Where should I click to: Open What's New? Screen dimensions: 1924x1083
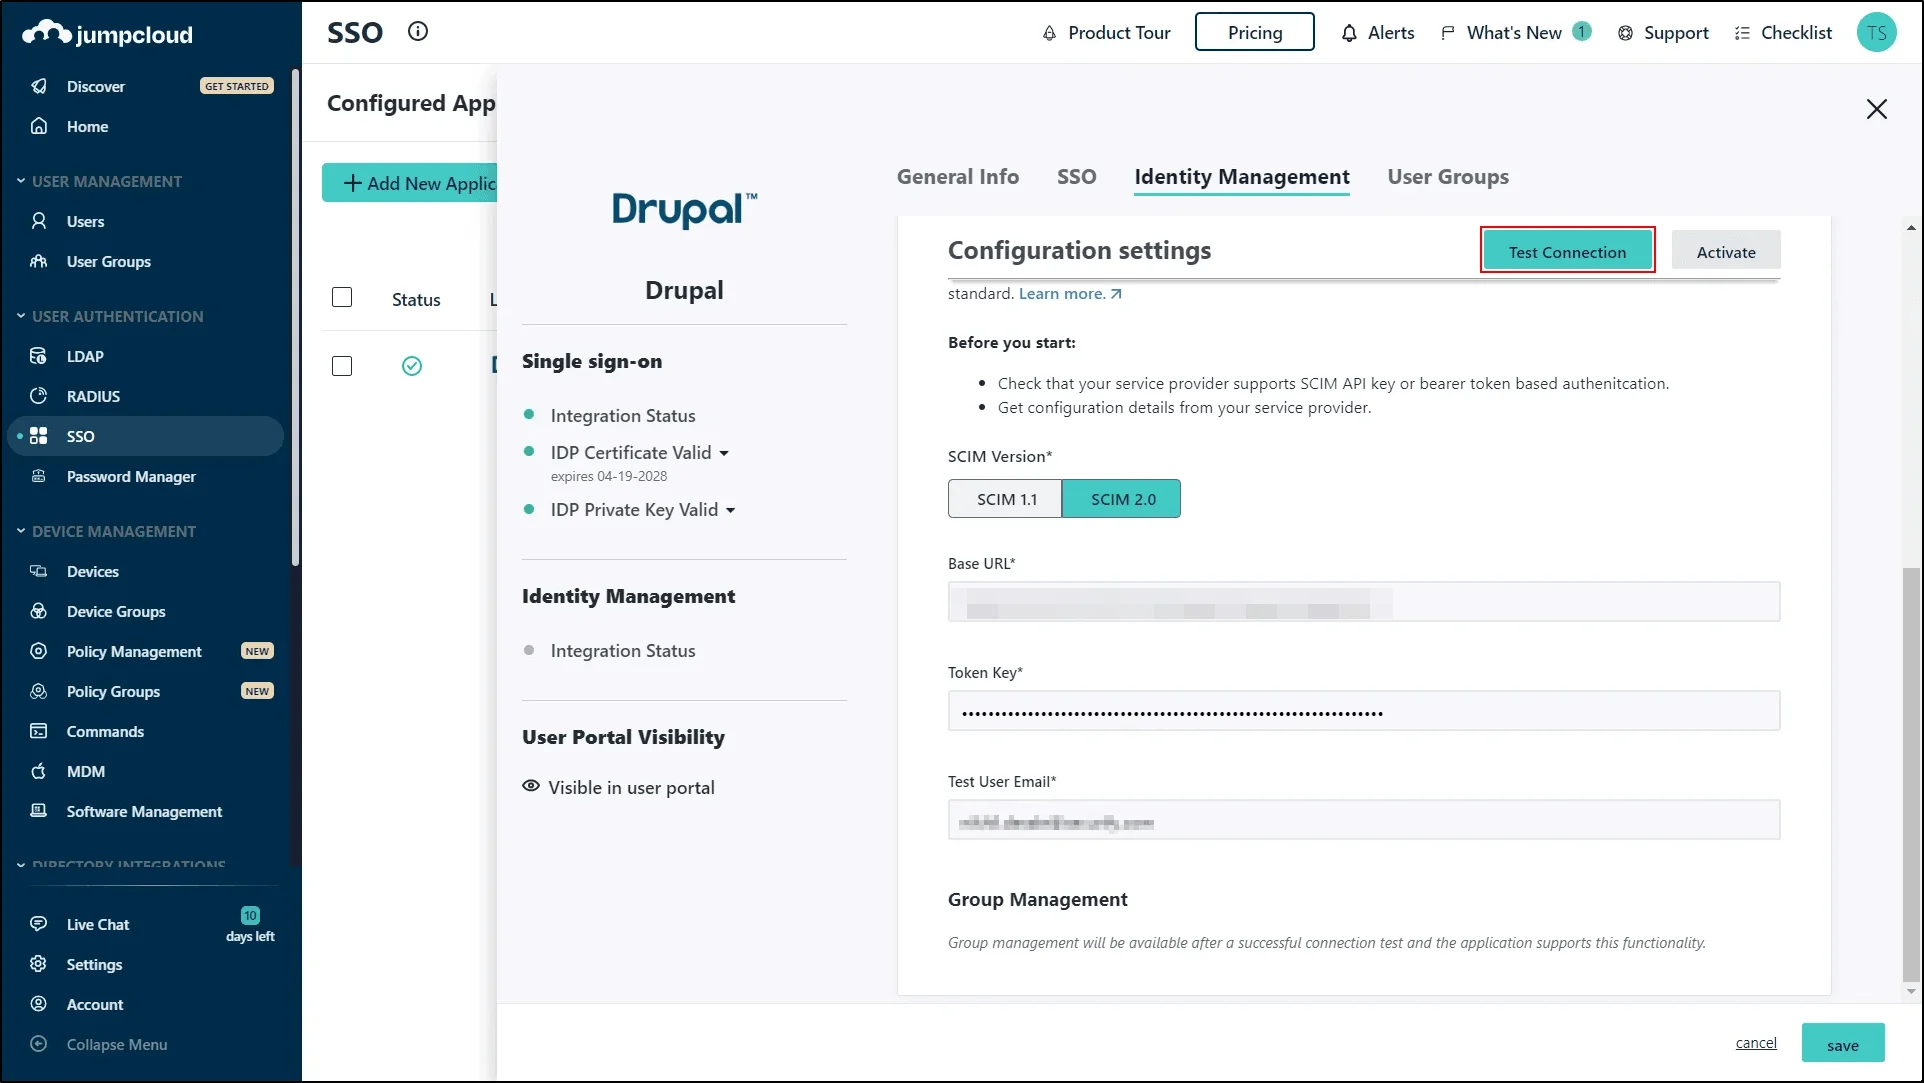(1515, 33)
